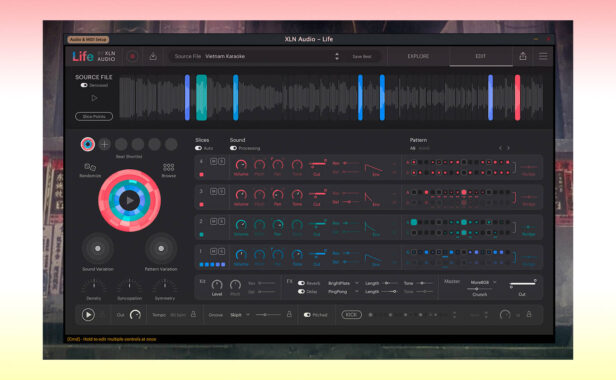The height and width of the screenshot is (380, 616).
Task: Adjust the Master Crunch slider
Action: (x=479, y=289)
